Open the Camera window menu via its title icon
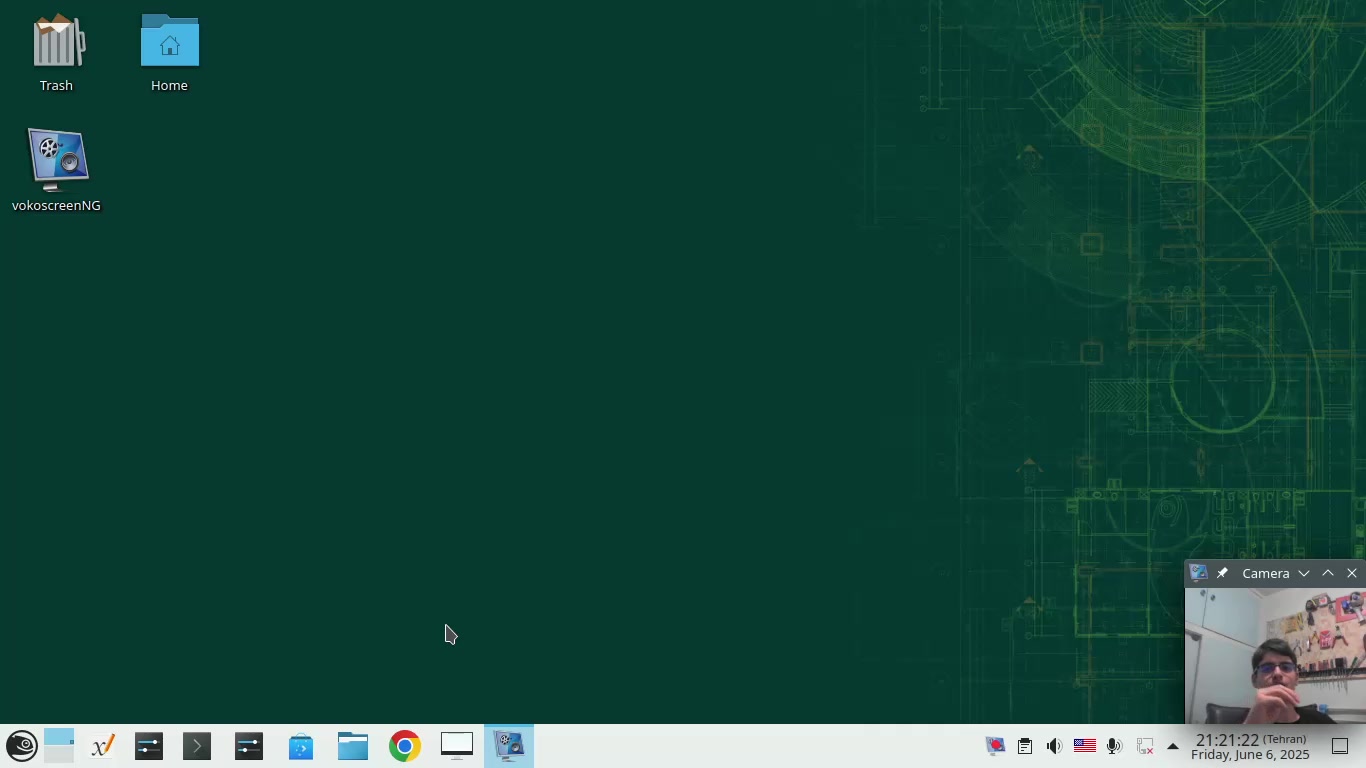This screenshot has width=1366, height=768. (x=1198, y=573)
